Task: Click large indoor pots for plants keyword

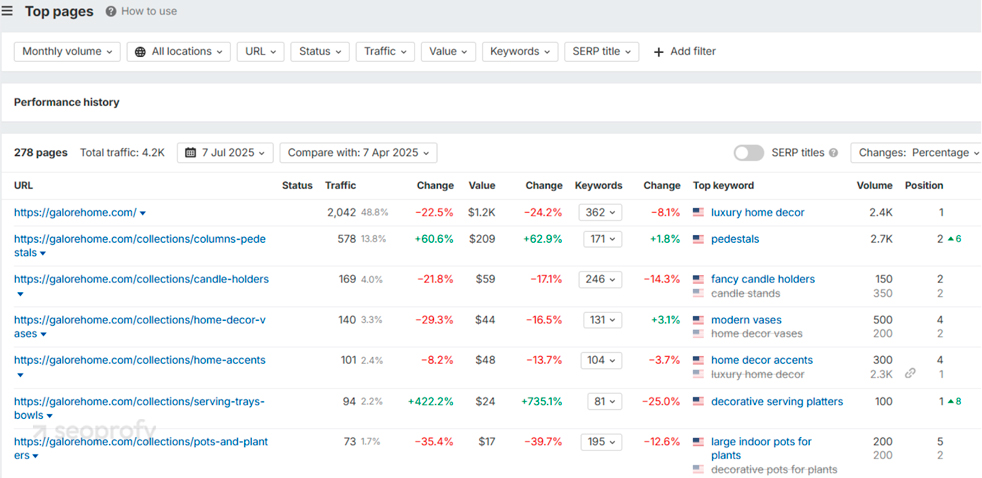Action: pyautogui.click(x=761, y=449)
